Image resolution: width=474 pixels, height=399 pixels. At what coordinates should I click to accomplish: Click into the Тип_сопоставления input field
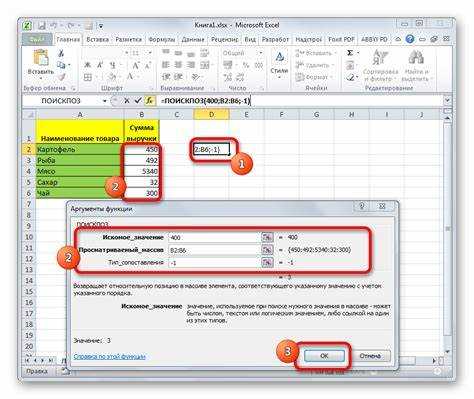click(x=213, y=263)
